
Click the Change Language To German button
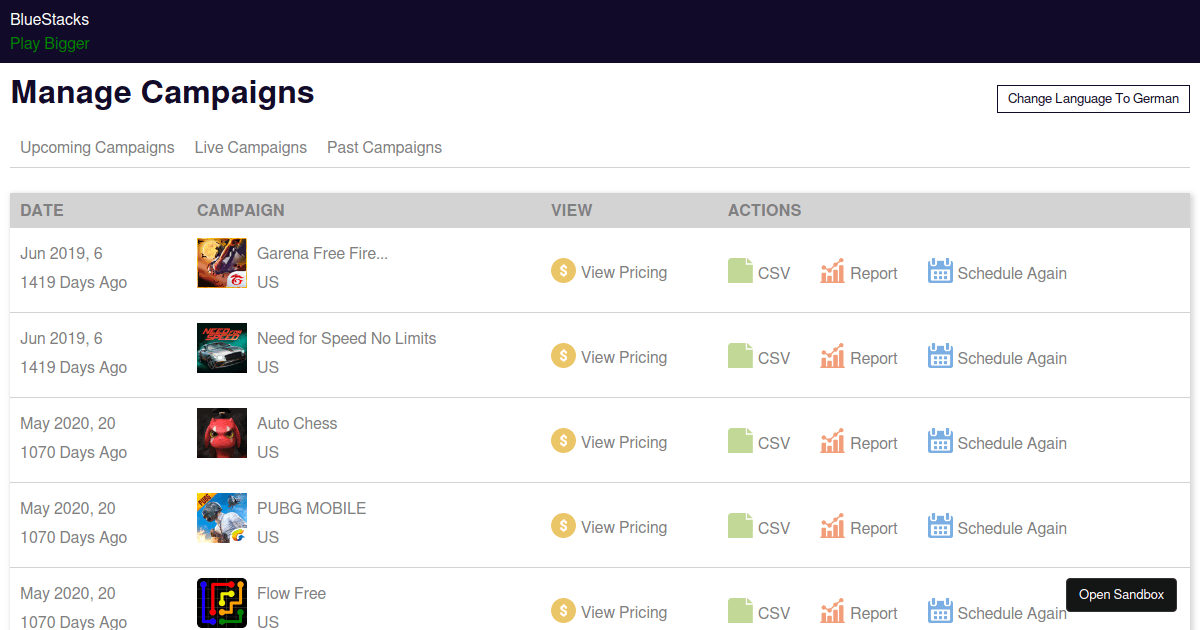[x=1093, y=99]
